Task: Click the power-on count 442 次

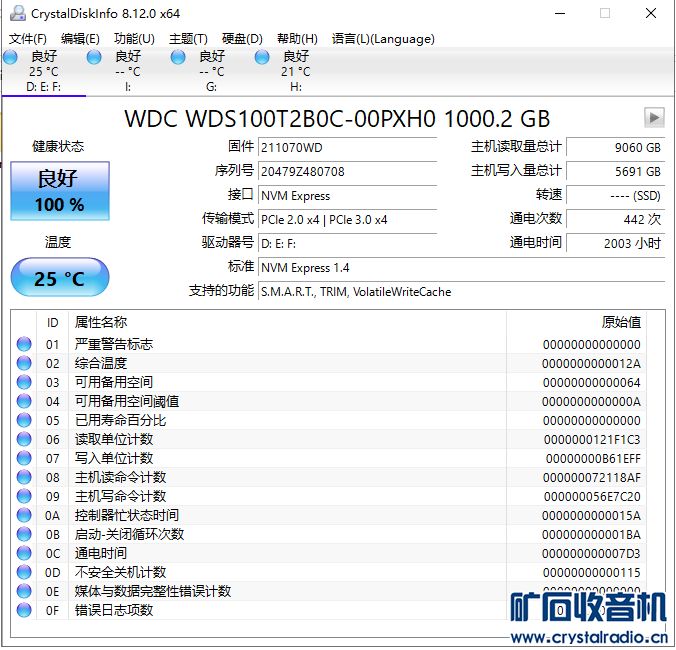Action: click(x=616, y=220)
